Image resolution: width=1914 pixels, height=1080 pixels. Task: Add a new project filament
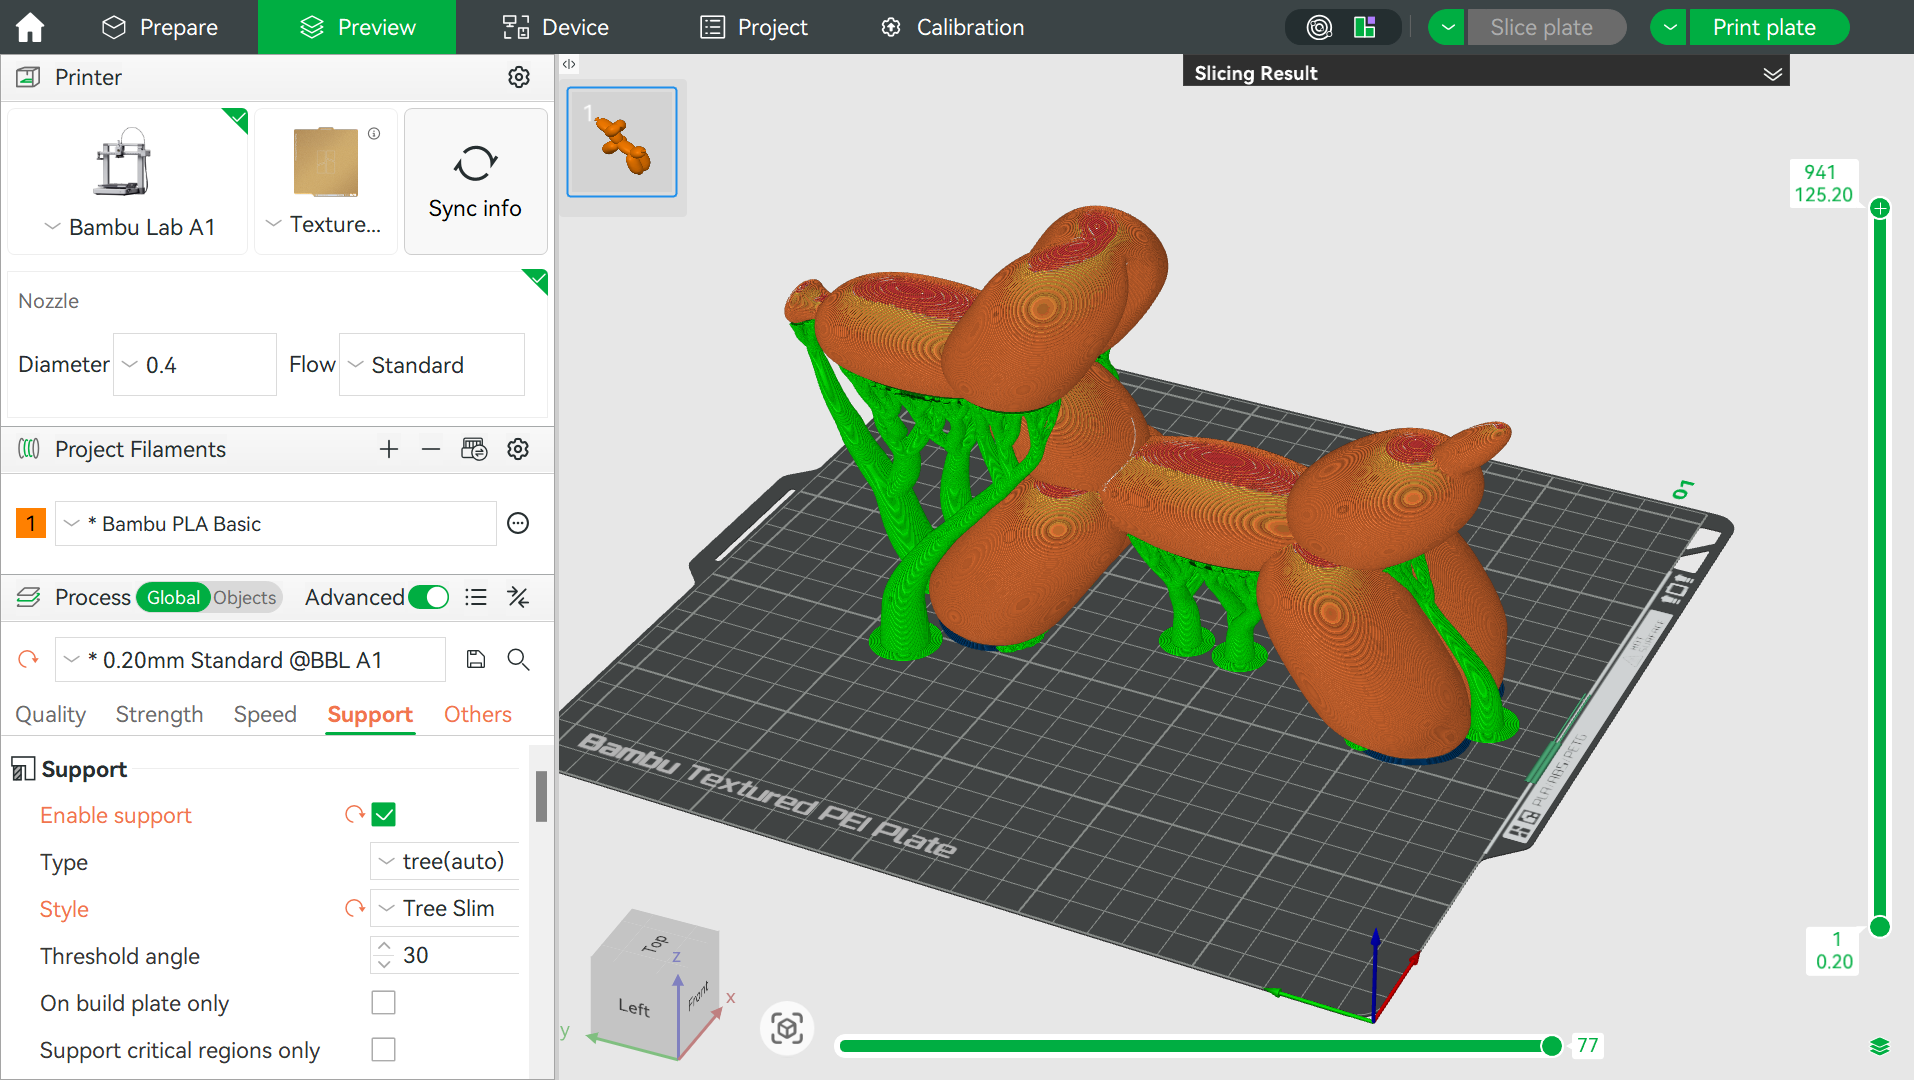[389, 449]
